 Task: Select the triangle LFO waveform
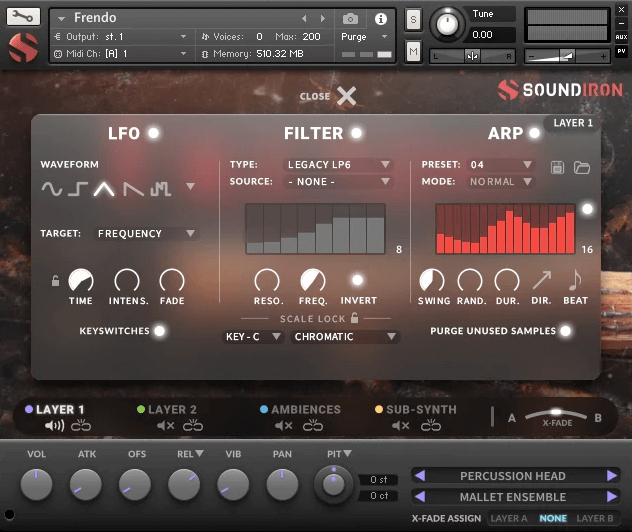(103, 188)
